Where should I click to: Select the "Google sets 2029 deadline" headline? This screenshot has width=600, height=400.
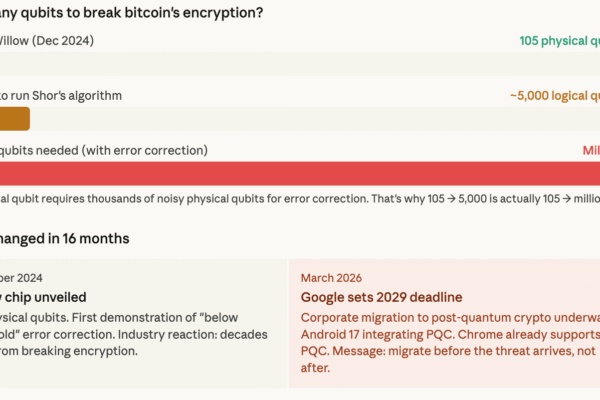tap(381, 297)
